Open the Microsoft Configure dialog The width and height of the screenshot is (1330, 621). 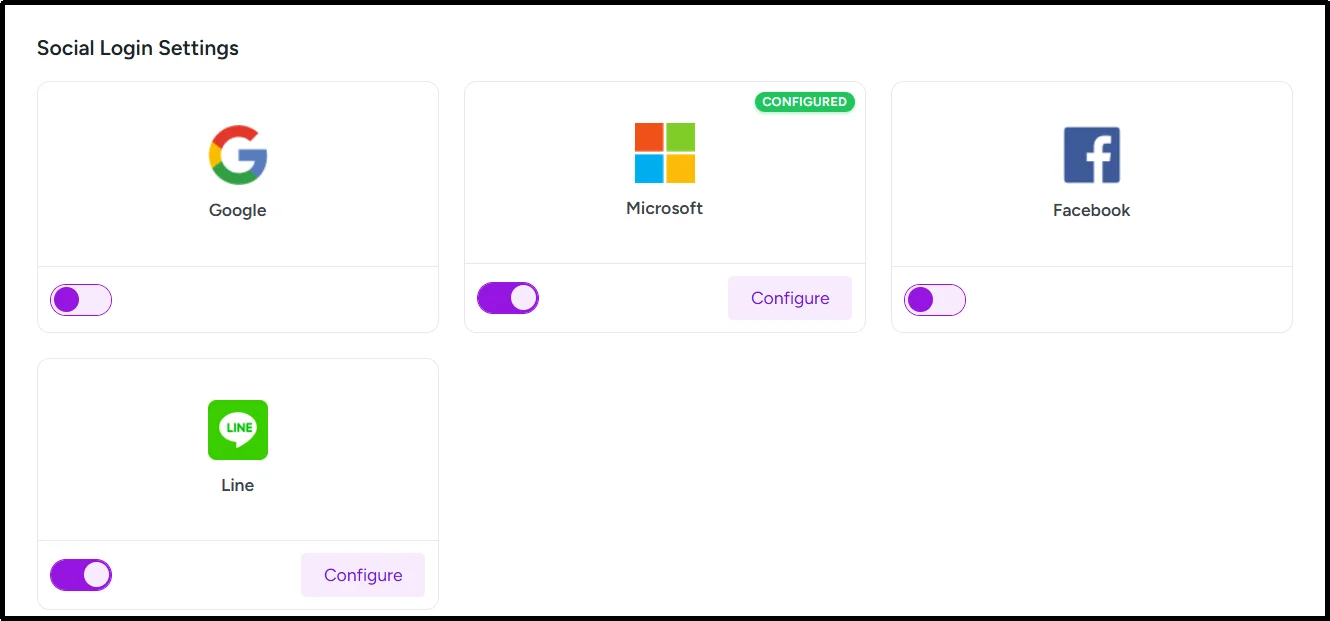[x=789, y=297]
